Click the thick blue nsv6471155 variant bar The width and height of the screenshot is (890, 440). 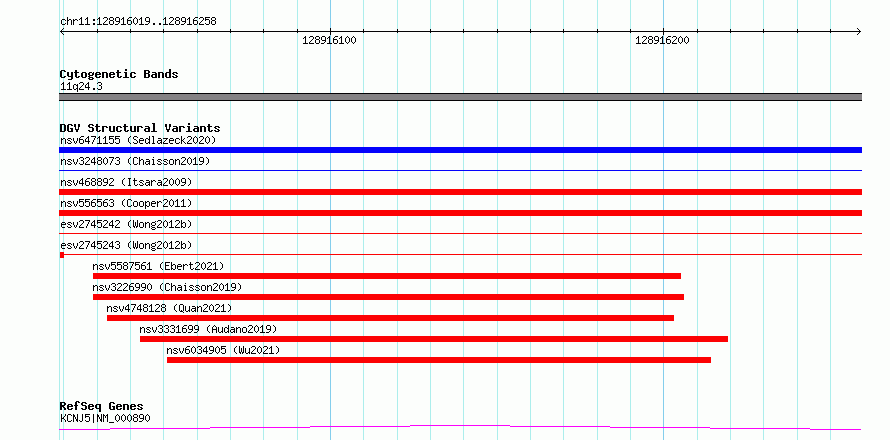(460, 150)
